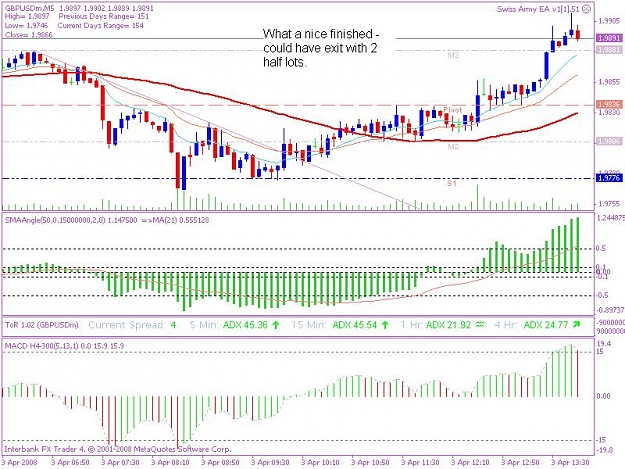The image size is (625, 469).
Task: Click the 3 Apr 07:30 time label
Action: pyautogui.click(x=120, y=462)
